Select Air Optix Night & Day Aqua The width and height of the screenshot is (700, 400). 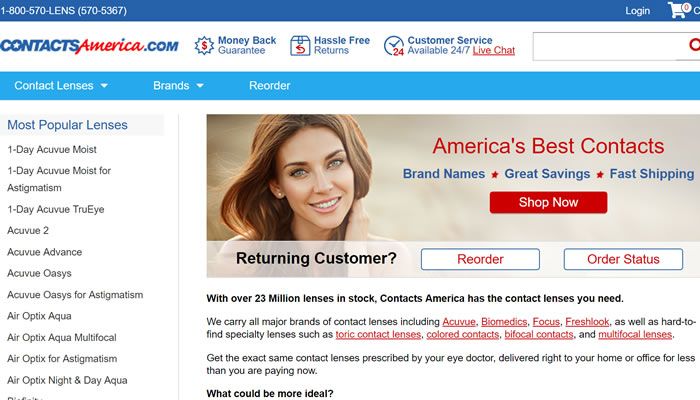click(67, 380)
